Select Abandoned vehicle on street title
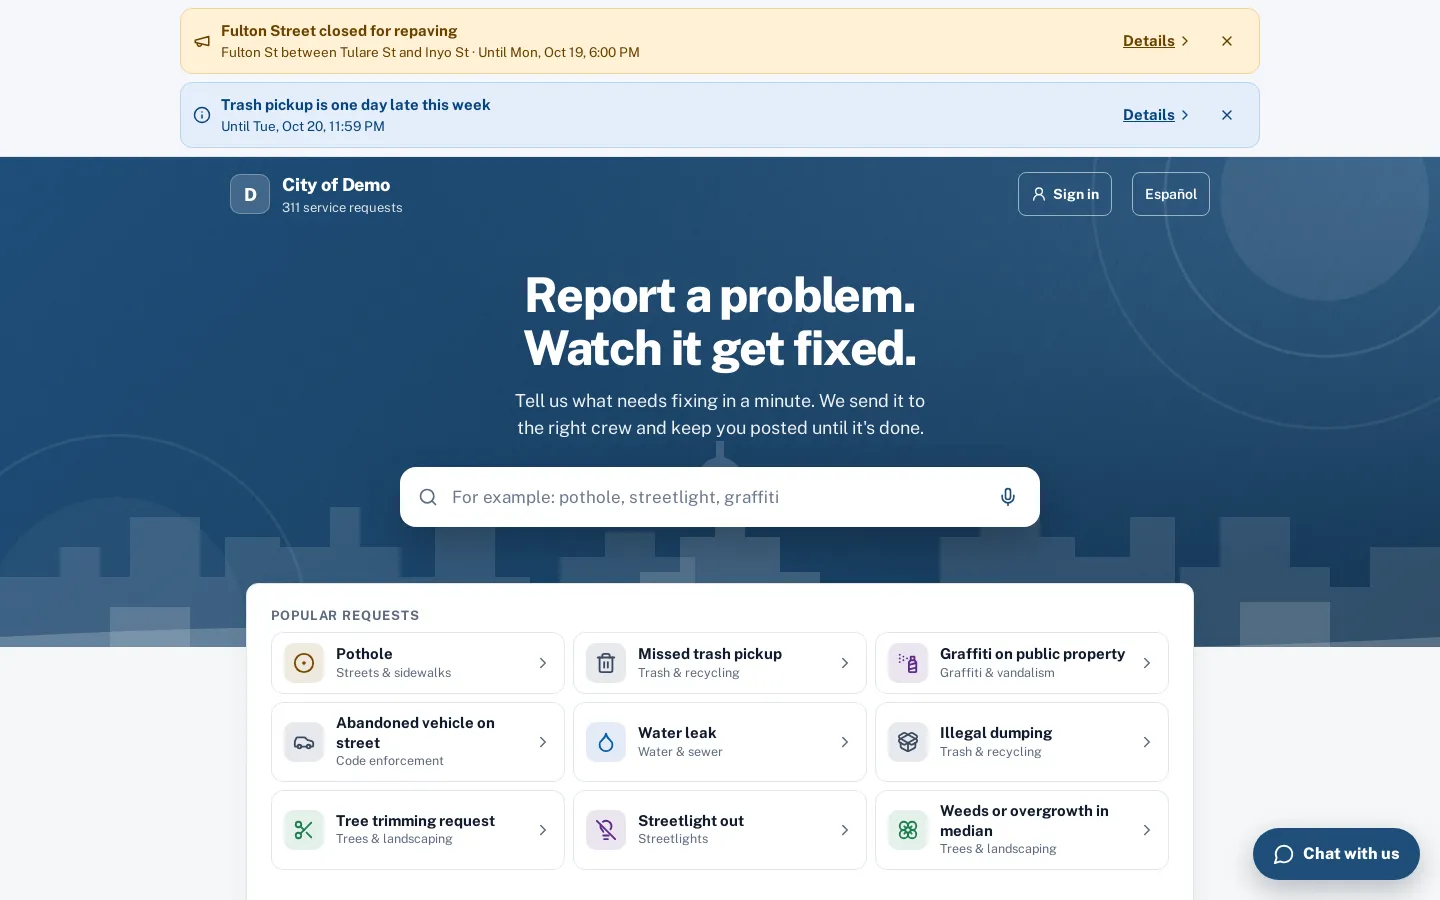Screen dimensions: 1440x900 415,733
